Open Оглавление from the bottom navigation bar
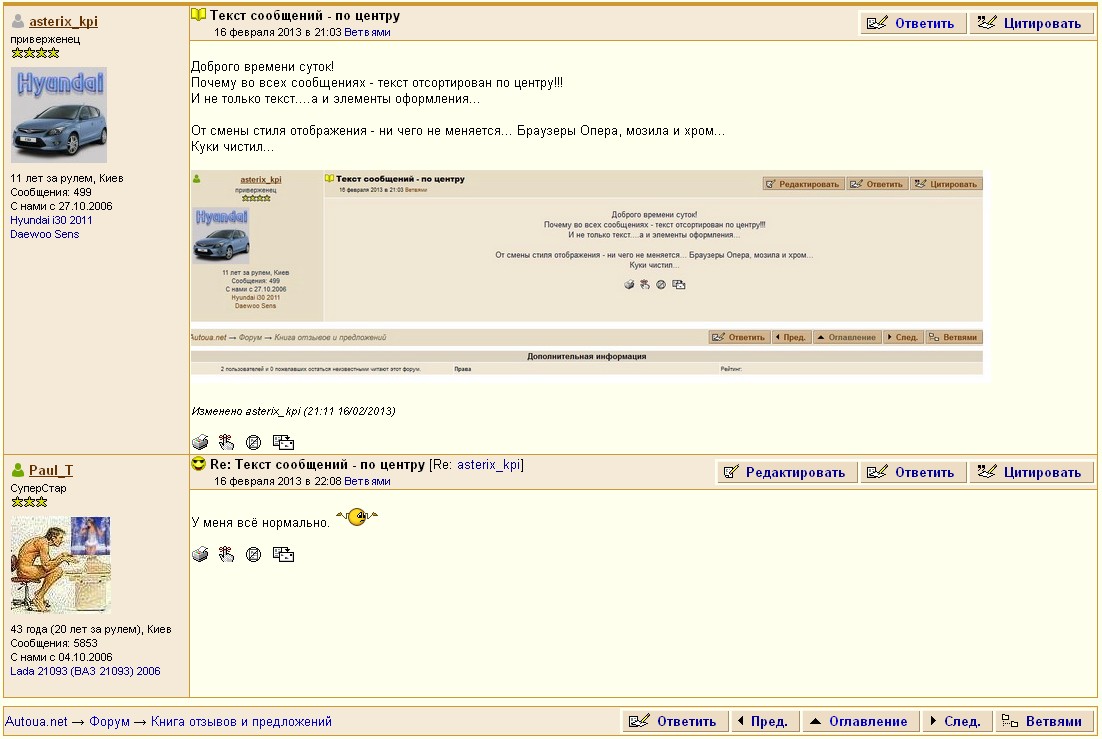This screenshot has height=739, width=1102. (858, 721)
